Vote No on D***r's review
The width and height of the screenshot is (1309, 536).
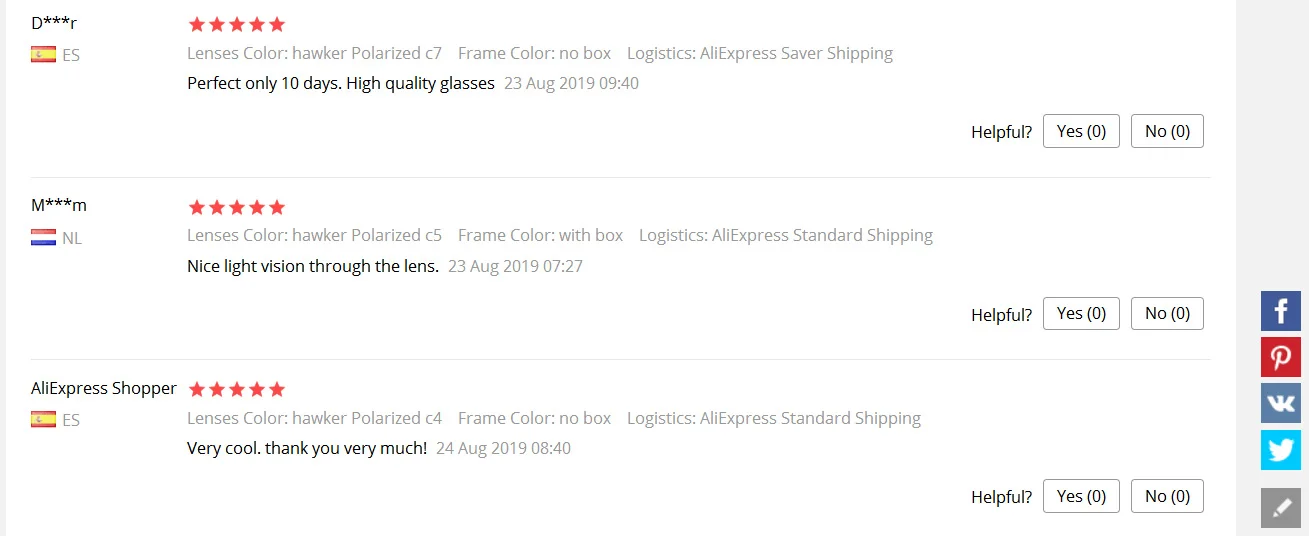point(1167,131)
